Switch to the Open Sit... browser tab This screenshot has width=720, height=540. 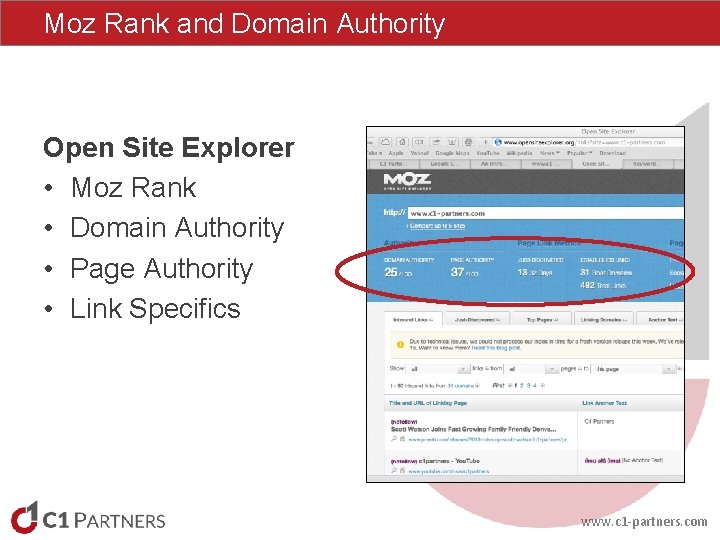(x=596, y=163)
